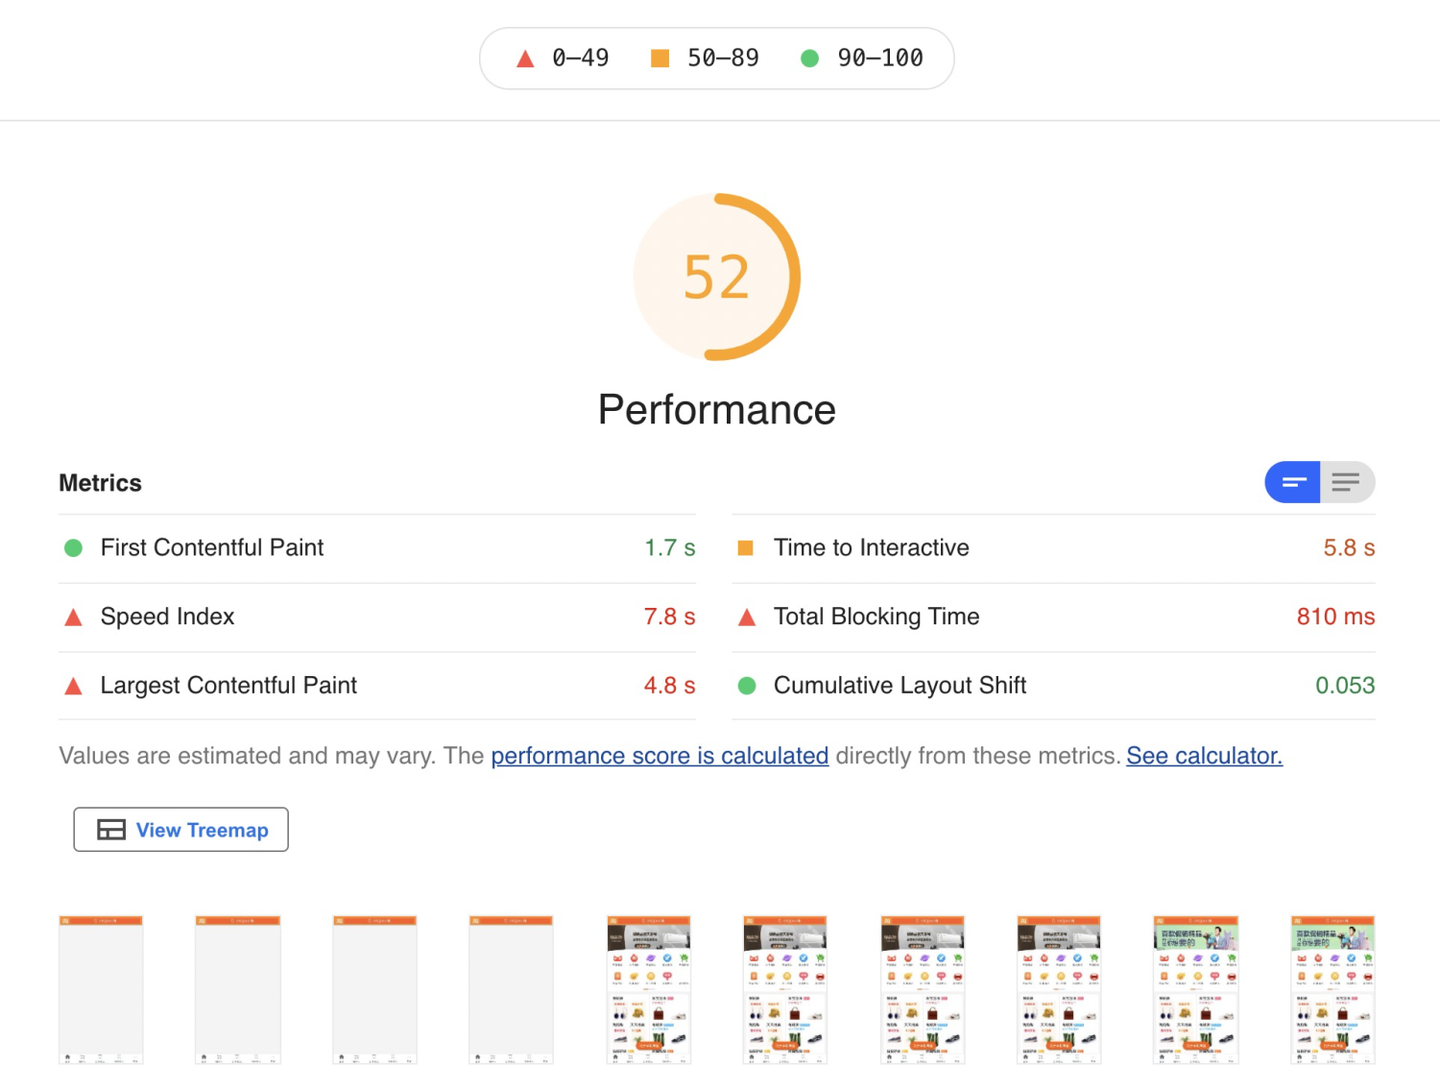This screenshot has width=1440, height=1090.
Task: Click the red triangle in score legend
Action: (x=525, y=59)
